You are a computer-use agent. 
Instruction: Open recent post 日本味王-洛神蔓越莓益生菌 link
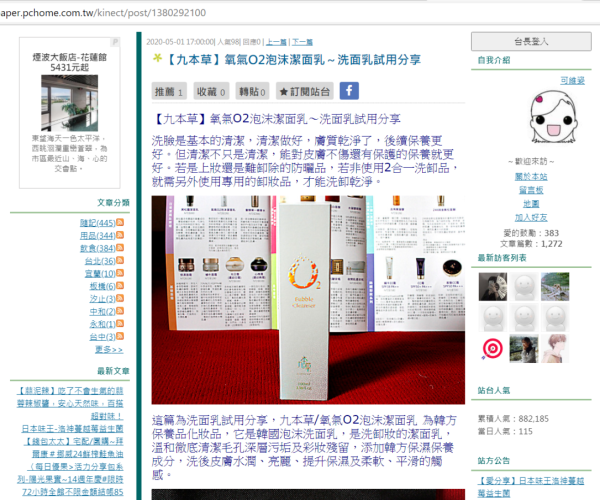pos(72,428)
